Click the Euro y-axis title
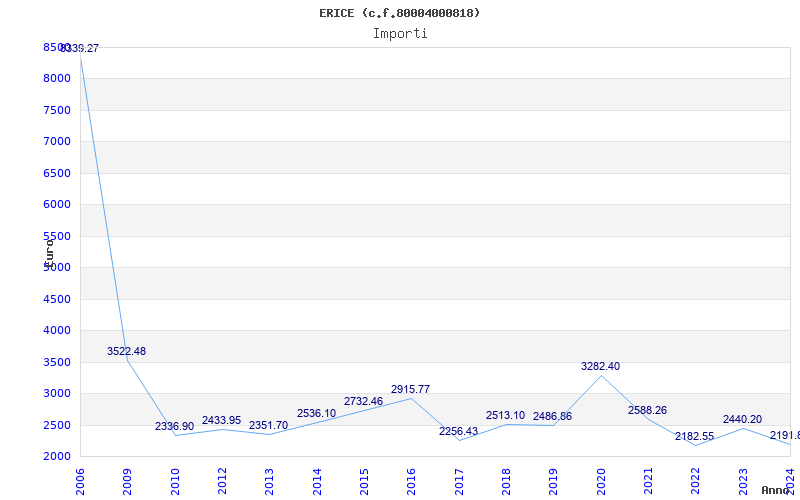Viewport: 800px width, 500px height. (49, 253)
